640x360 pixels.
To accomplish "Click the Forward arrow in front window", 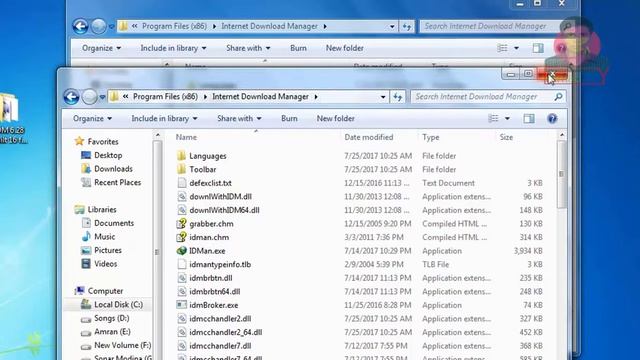I will coord(89,97).
